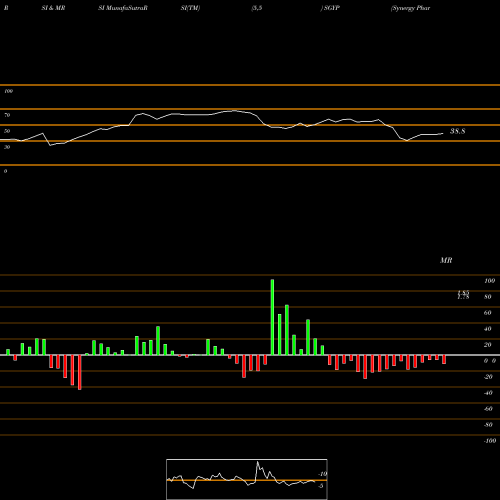Click the current RSI value 38.8
Viewport: 500px width, 500px height.
coord(457,131)
